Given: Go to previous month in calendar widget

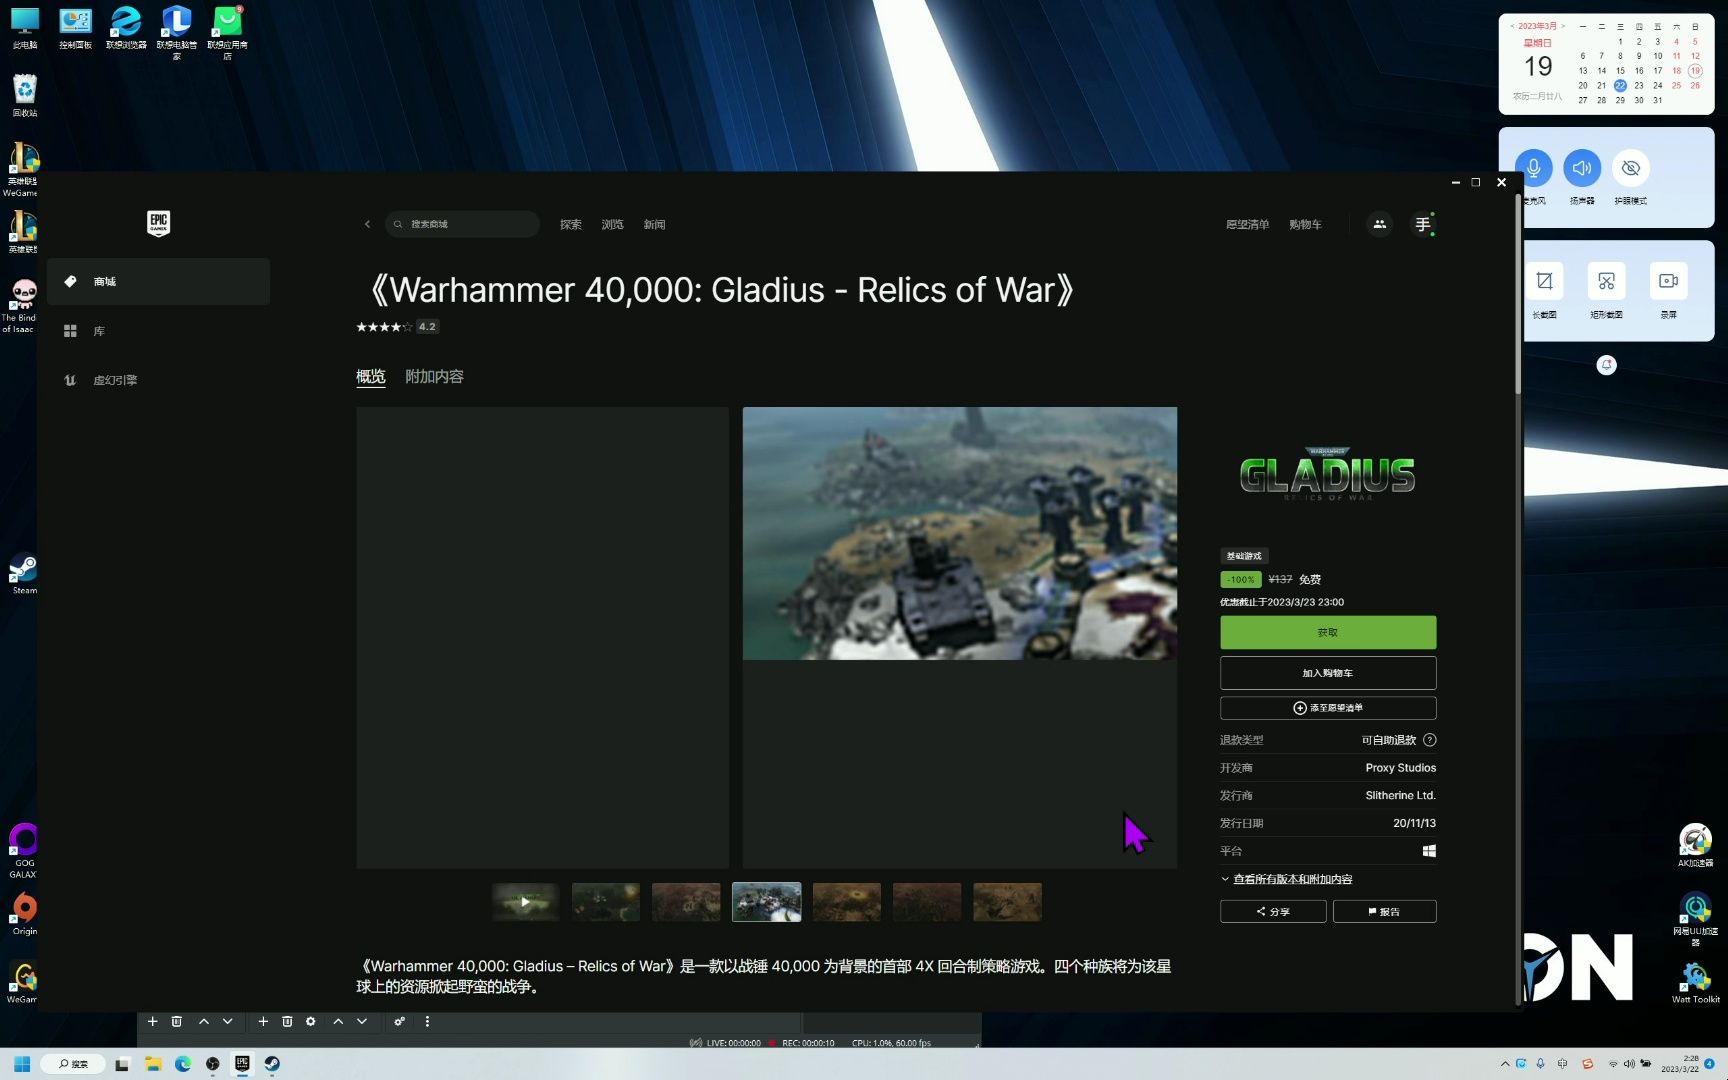Looking at the screenshot, I should tap(1513, 26).
